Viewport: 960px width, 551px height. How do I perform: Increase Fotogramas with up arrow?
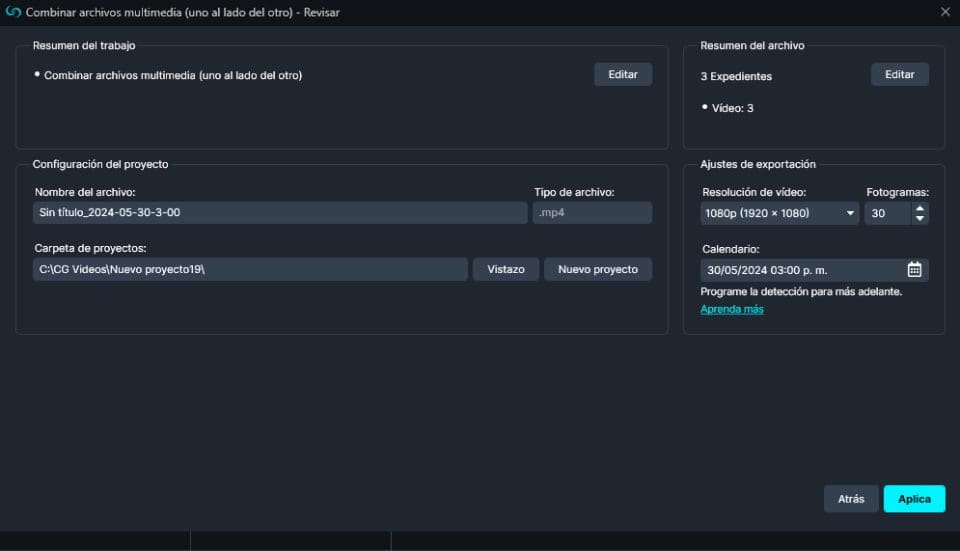point(920,208)
